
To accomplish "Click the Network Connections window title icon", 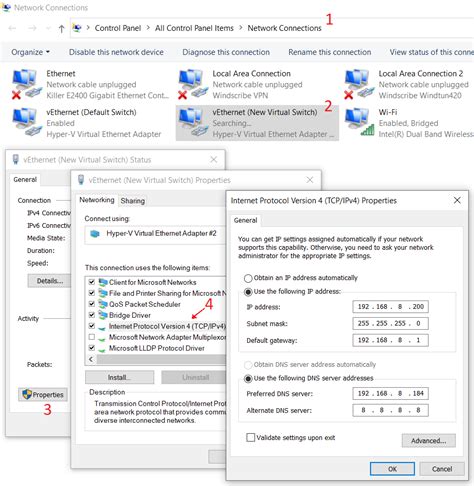I will pos(6,7).
